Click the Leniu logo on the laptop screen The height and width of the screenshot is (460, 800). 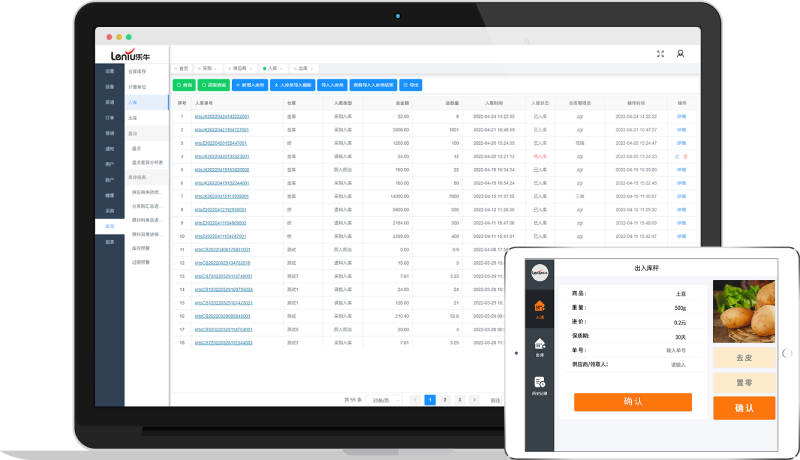tap(130, 54)
